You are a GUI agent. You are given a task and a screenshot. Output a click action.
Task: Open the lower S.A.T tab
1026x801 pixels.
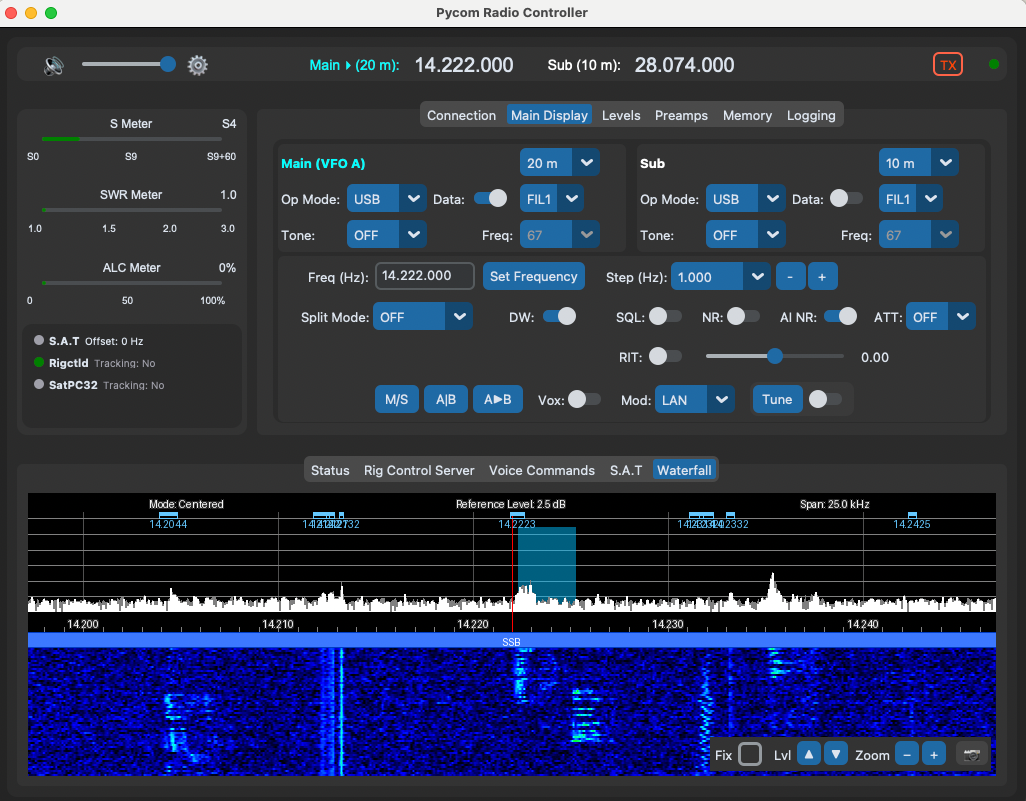[x=626, y=471]
